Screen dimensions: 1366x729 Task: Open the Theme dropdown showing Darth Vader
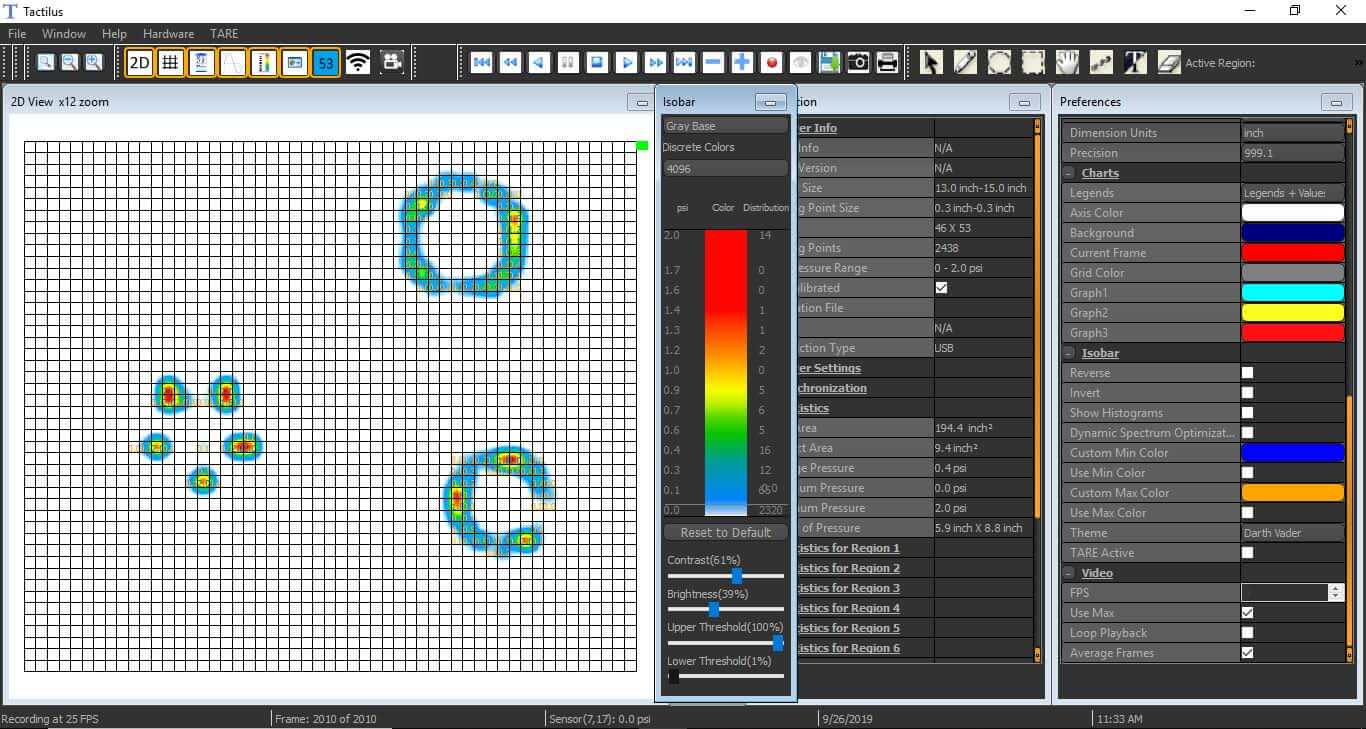tap(1292, 533)
